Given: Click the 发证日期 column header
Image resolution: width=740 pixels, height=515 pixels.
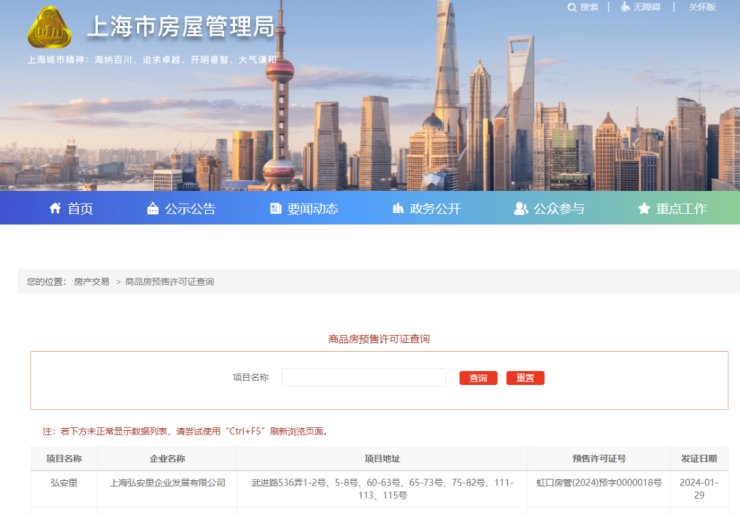Looking at the screenshot, I should pos(699,458).
